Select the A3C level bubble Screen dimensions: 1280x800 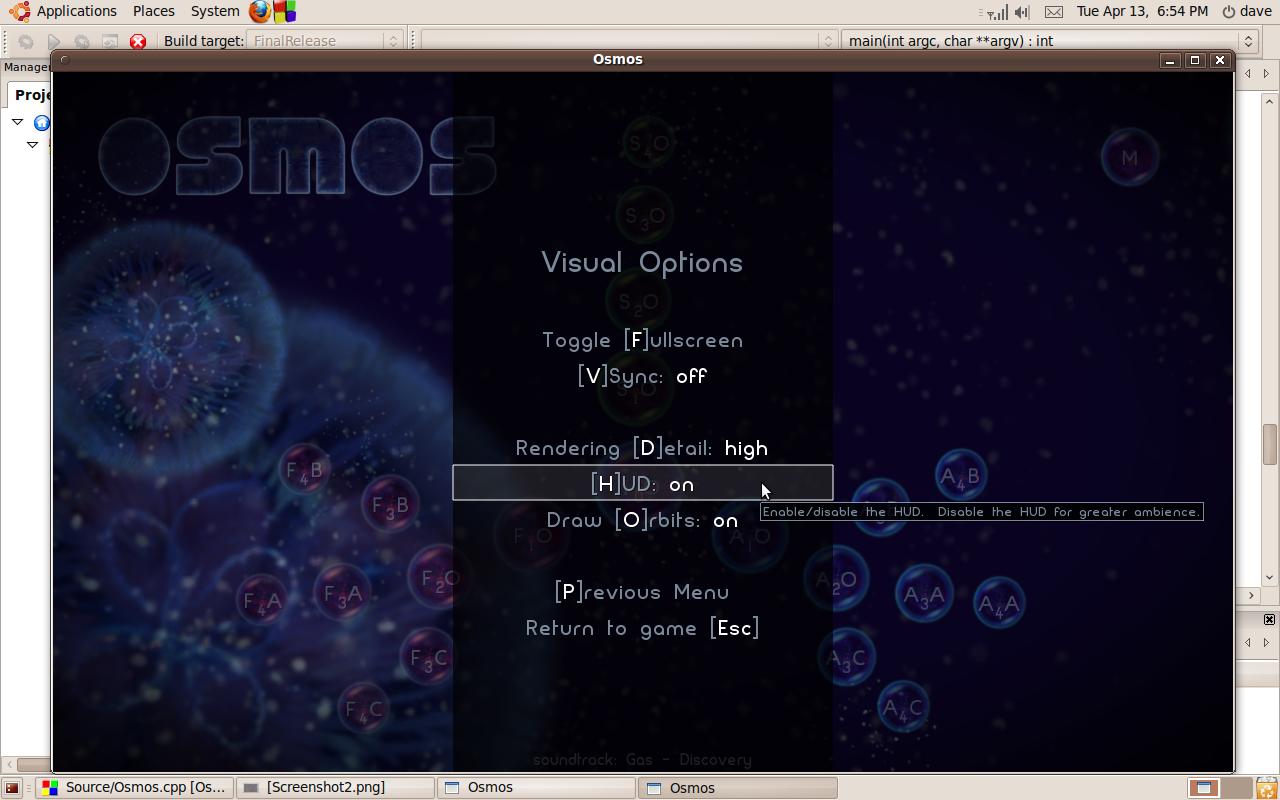847,658
